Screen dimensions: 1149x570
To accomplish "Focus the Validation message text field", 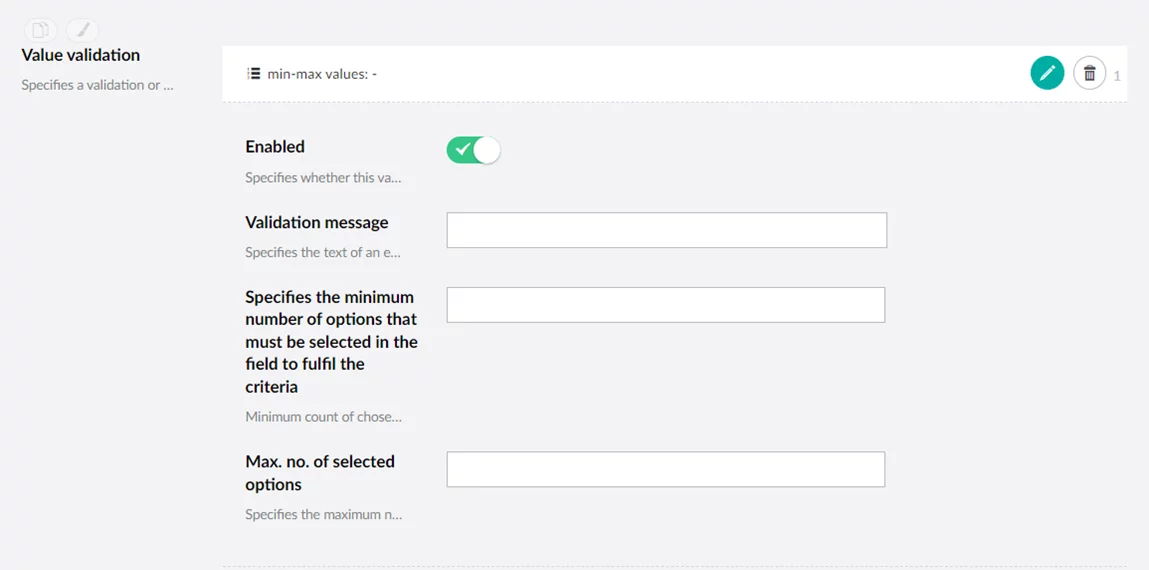I will (x=666, y=230).
